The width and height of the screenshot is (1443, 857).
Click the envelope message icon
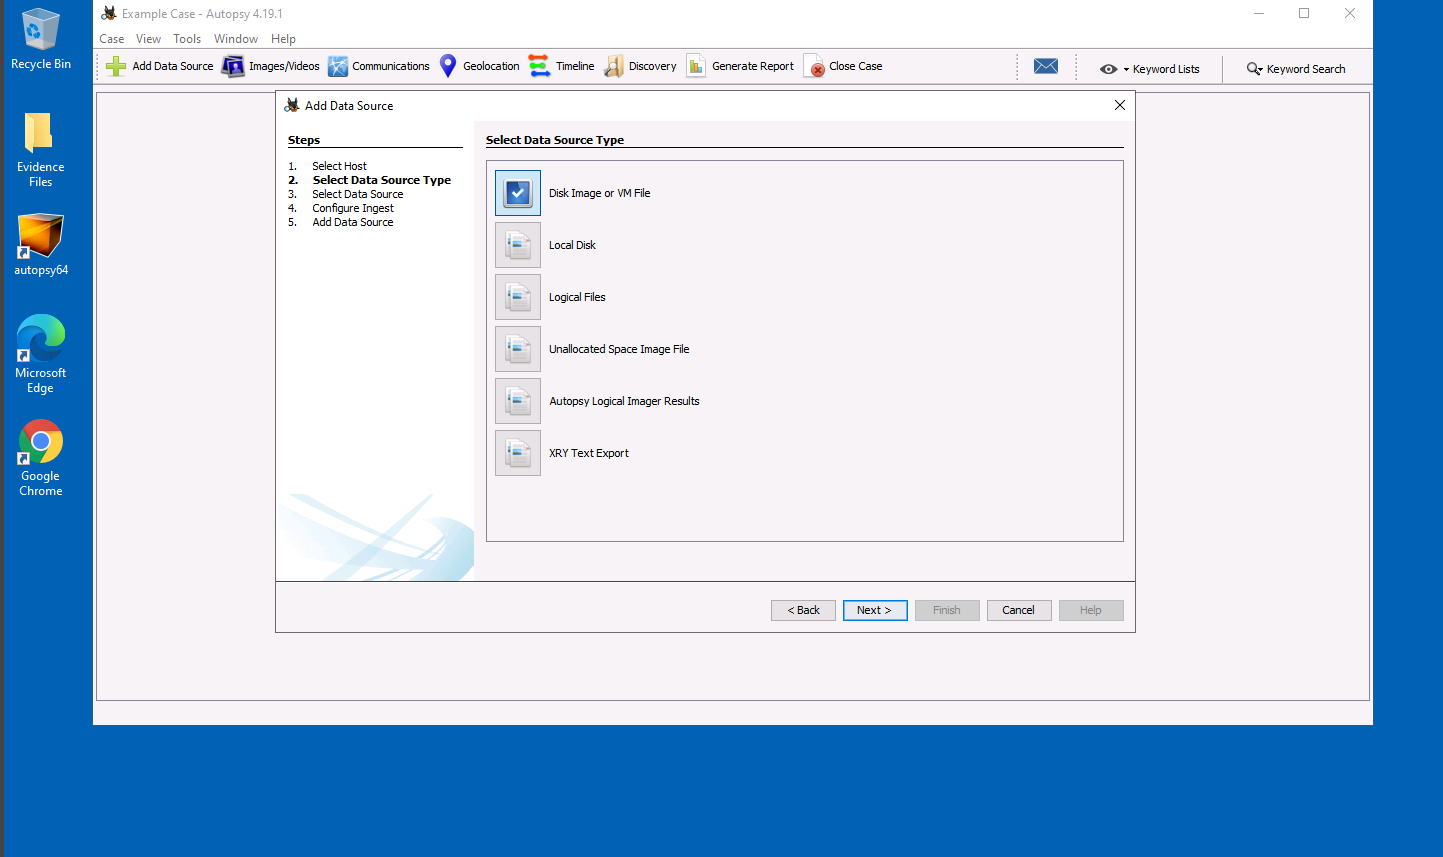click(1046, 66)
